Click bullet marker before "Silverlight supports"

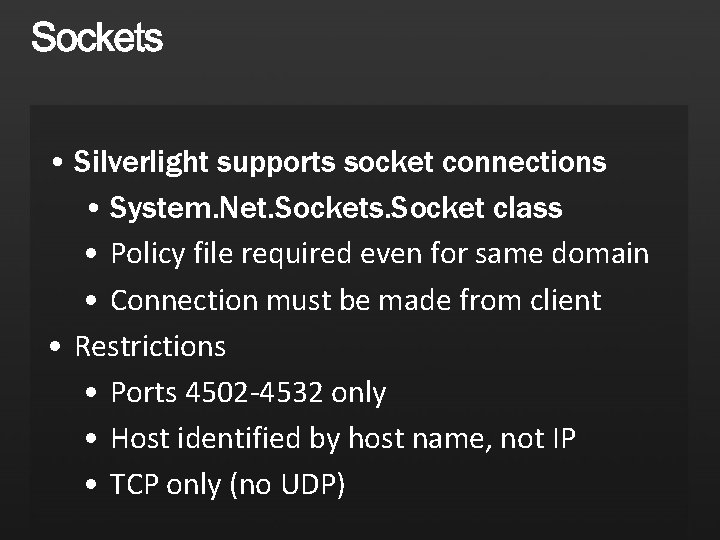click(x=60, y=163)
